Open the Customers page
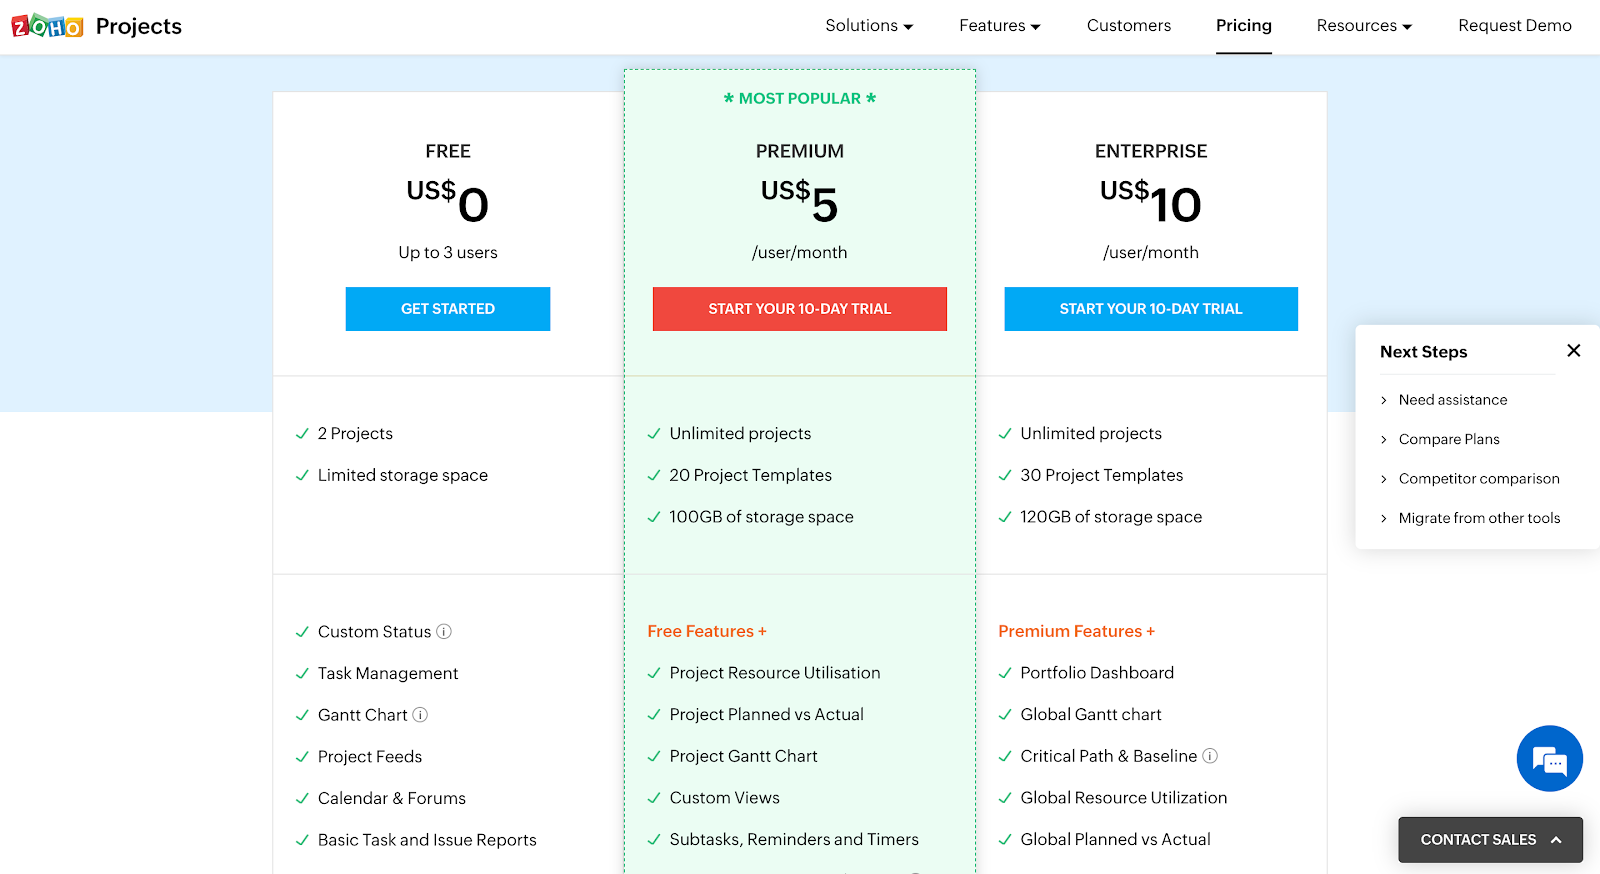 pyautogui.click(x=1129, y=26)
